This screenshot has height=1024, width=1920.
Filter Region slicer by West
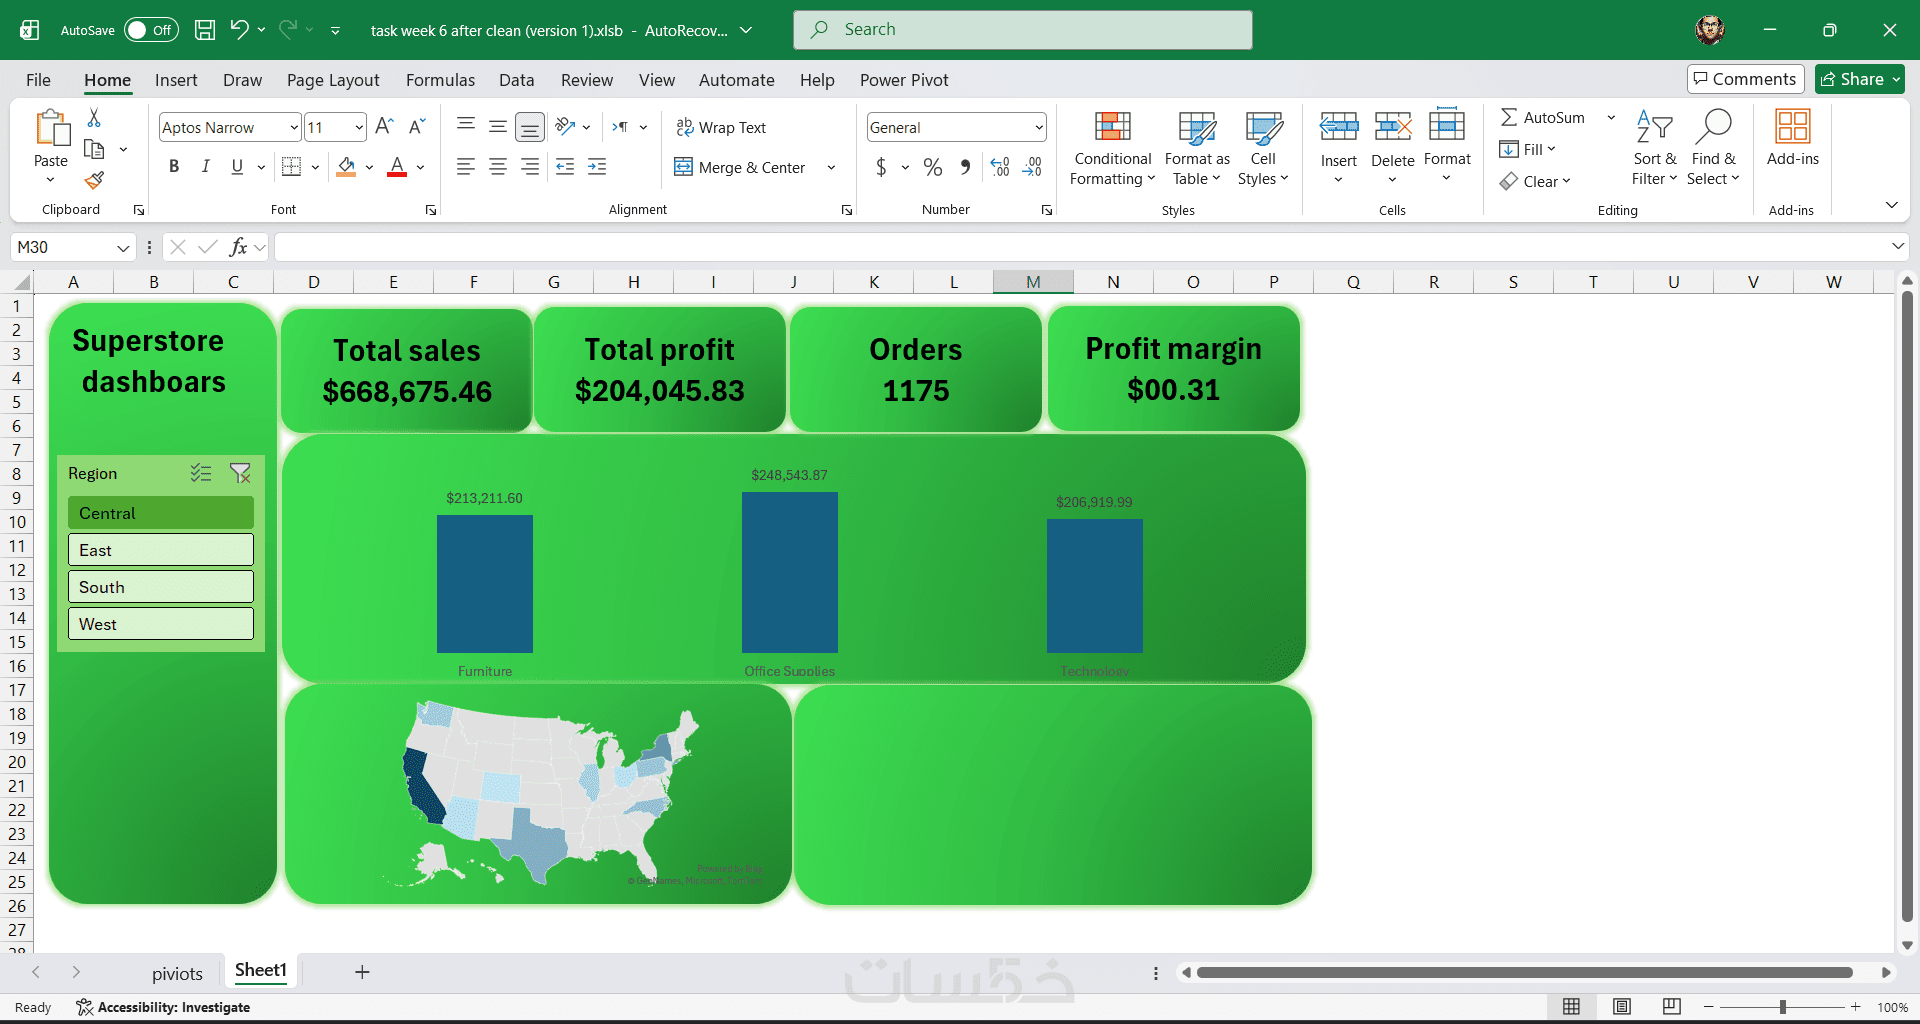tap(161, 624)
